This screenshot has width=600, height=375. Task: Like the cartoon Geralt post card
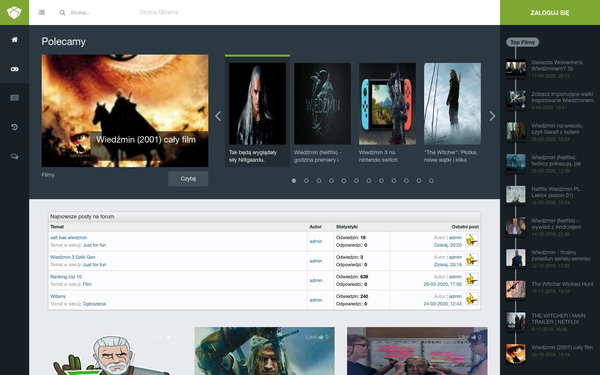[165, 337]
